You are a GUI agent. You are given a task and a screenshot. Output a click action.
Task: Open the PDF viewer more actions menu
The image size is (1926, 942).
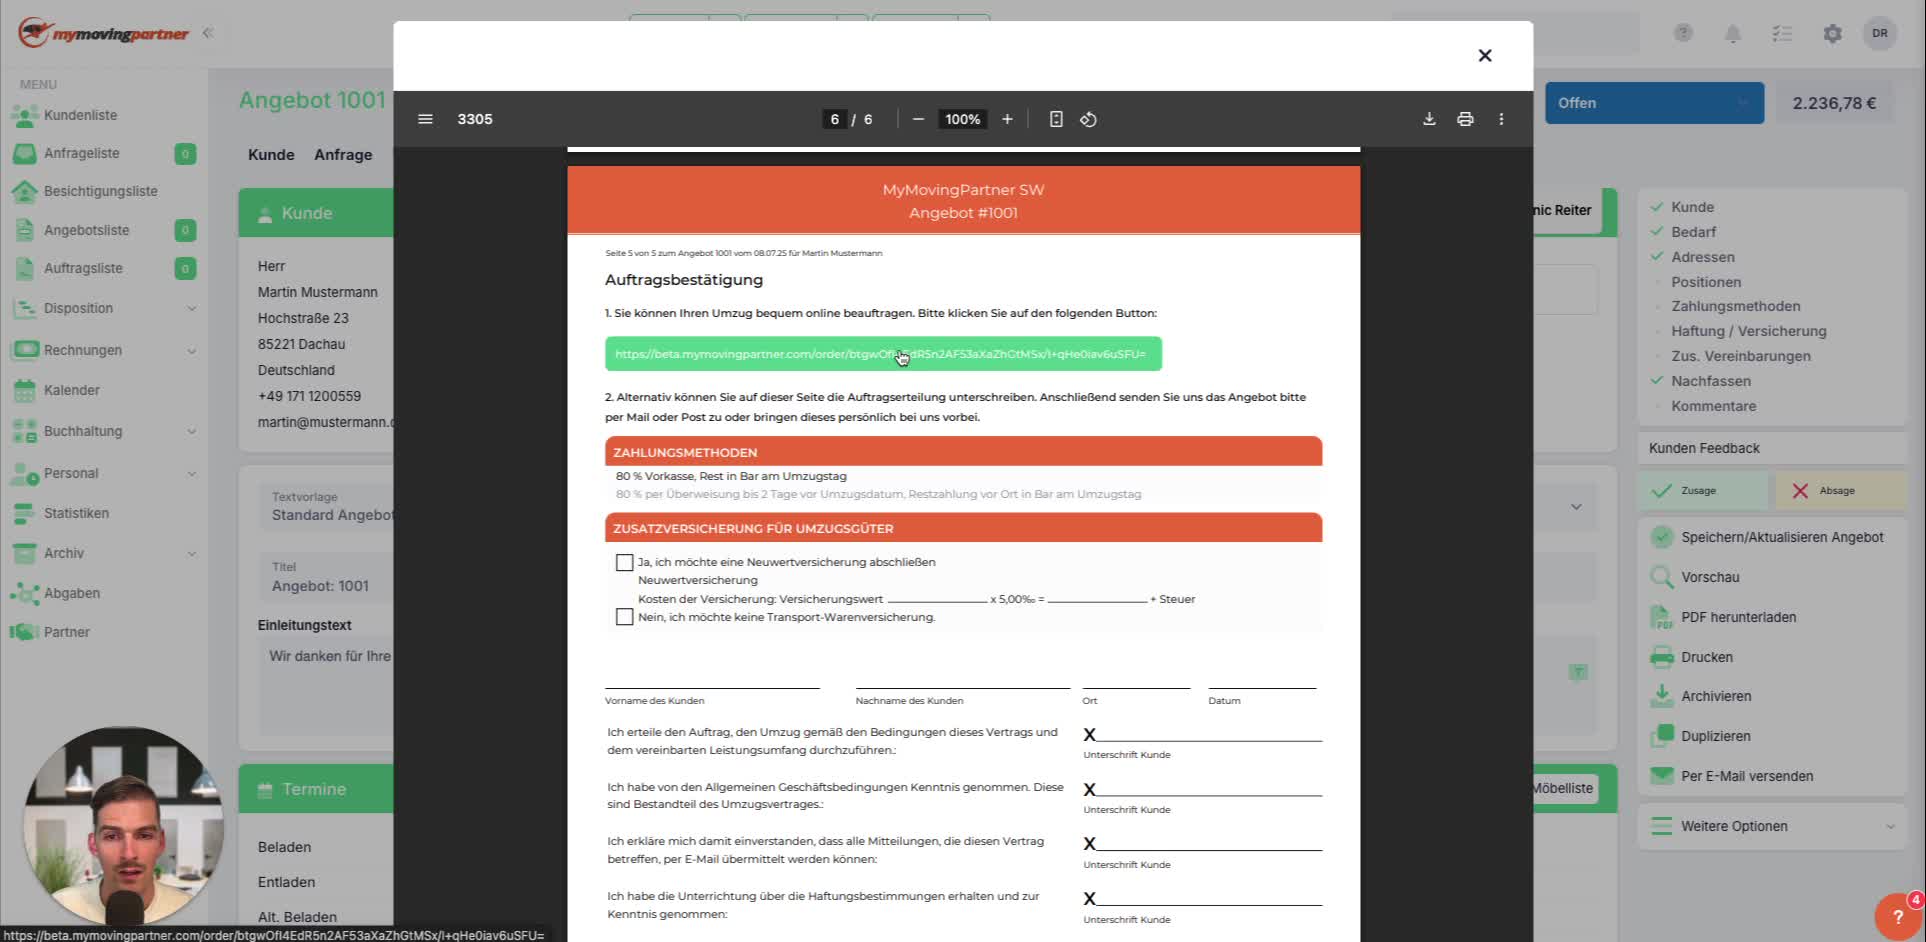tap(1501, 119)
